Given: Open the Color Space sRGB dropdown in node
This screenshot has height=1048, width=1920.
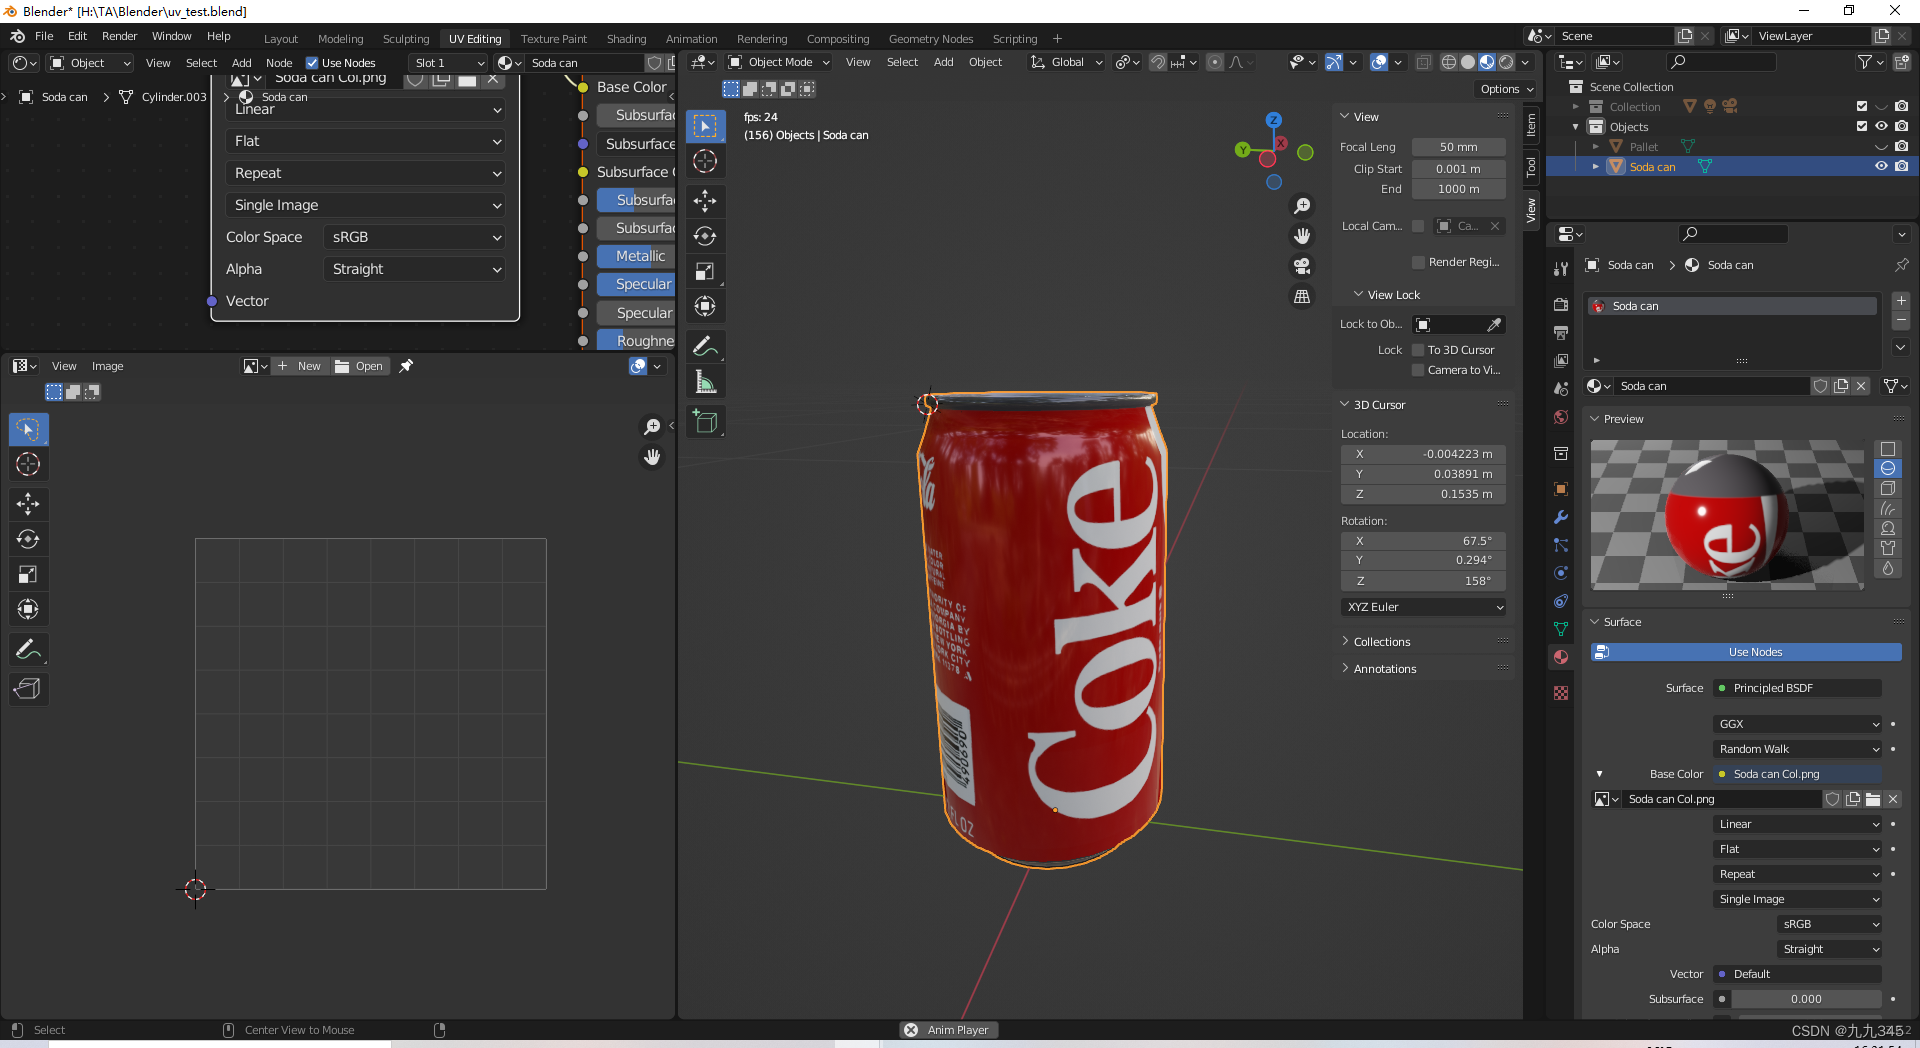Looking at the screenshot, I should pos(414,237).
